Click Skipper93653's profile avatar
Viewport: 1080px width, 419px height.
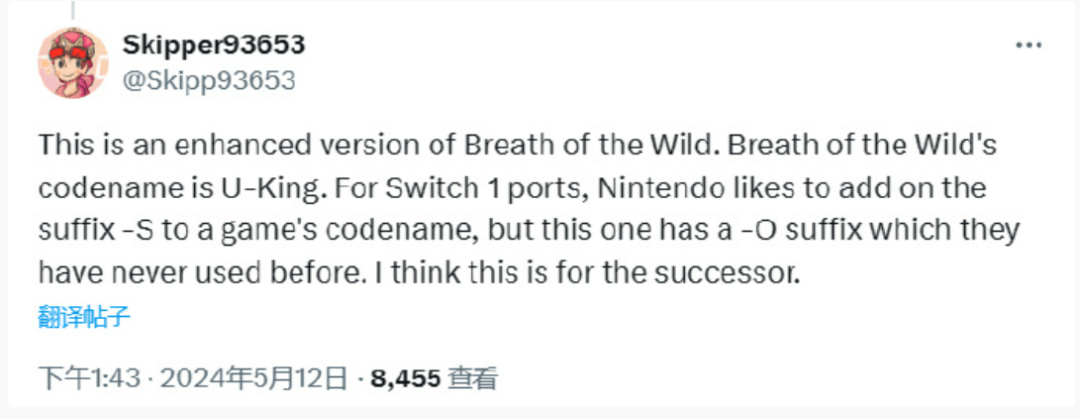(71, 62)
